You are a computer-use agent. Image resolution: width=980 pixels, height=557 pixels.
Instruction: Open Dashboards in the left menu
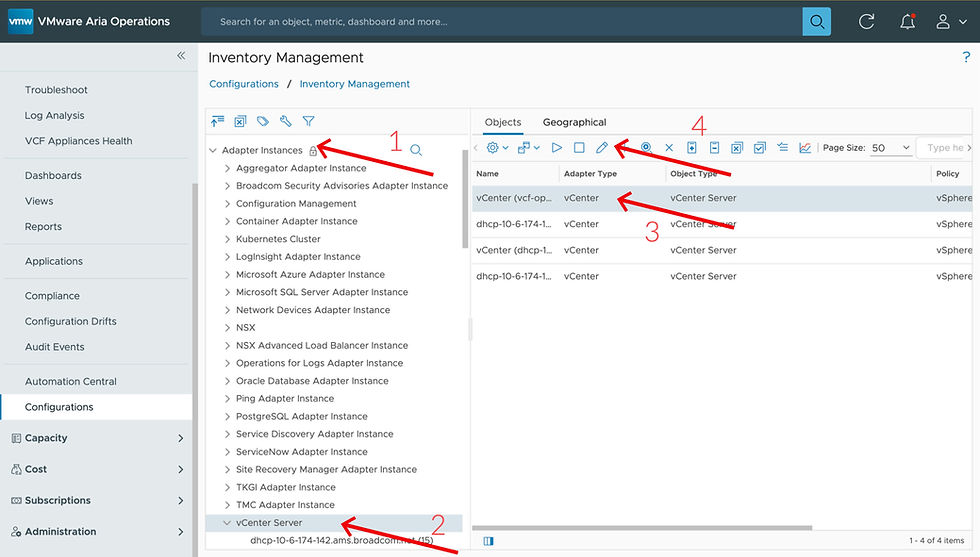point(53,175)
